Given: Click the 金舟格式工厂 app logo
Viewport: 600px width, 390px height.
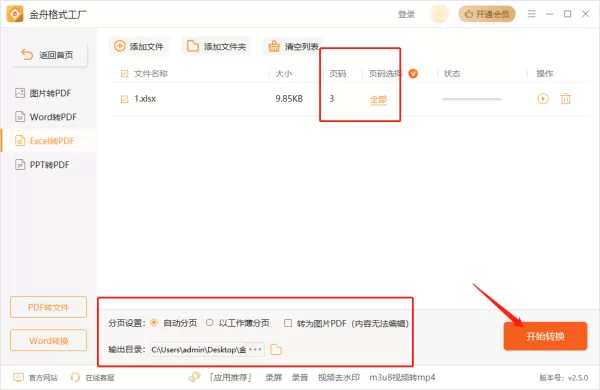Looking at the screenshot, I should click(15, 14).
